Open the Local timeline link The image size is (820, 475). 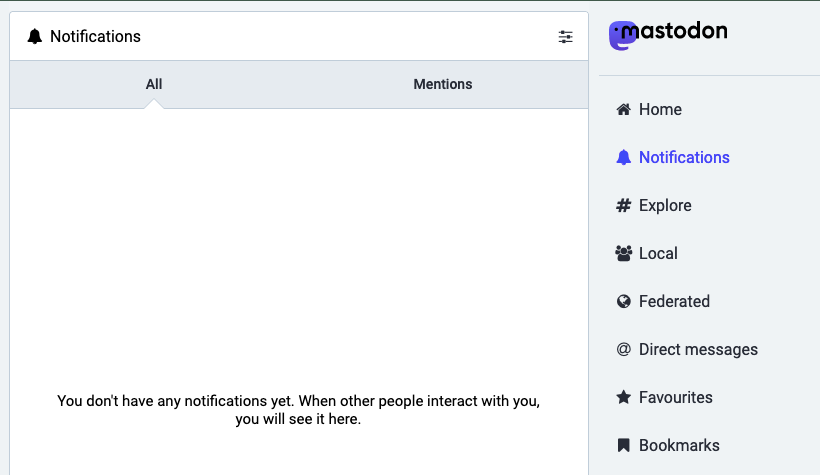click(x=658, y=254)
